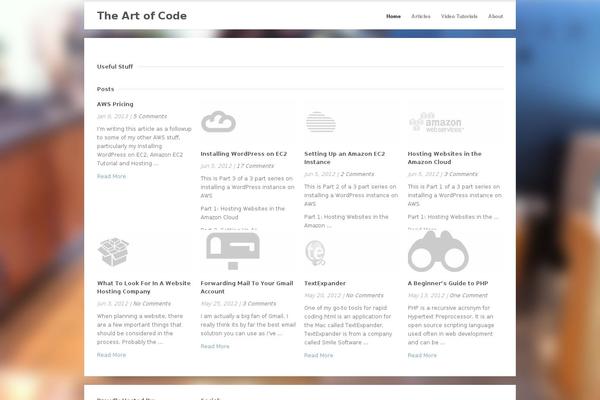Click One Comment under Beginner's Guide to PHP

468,296
